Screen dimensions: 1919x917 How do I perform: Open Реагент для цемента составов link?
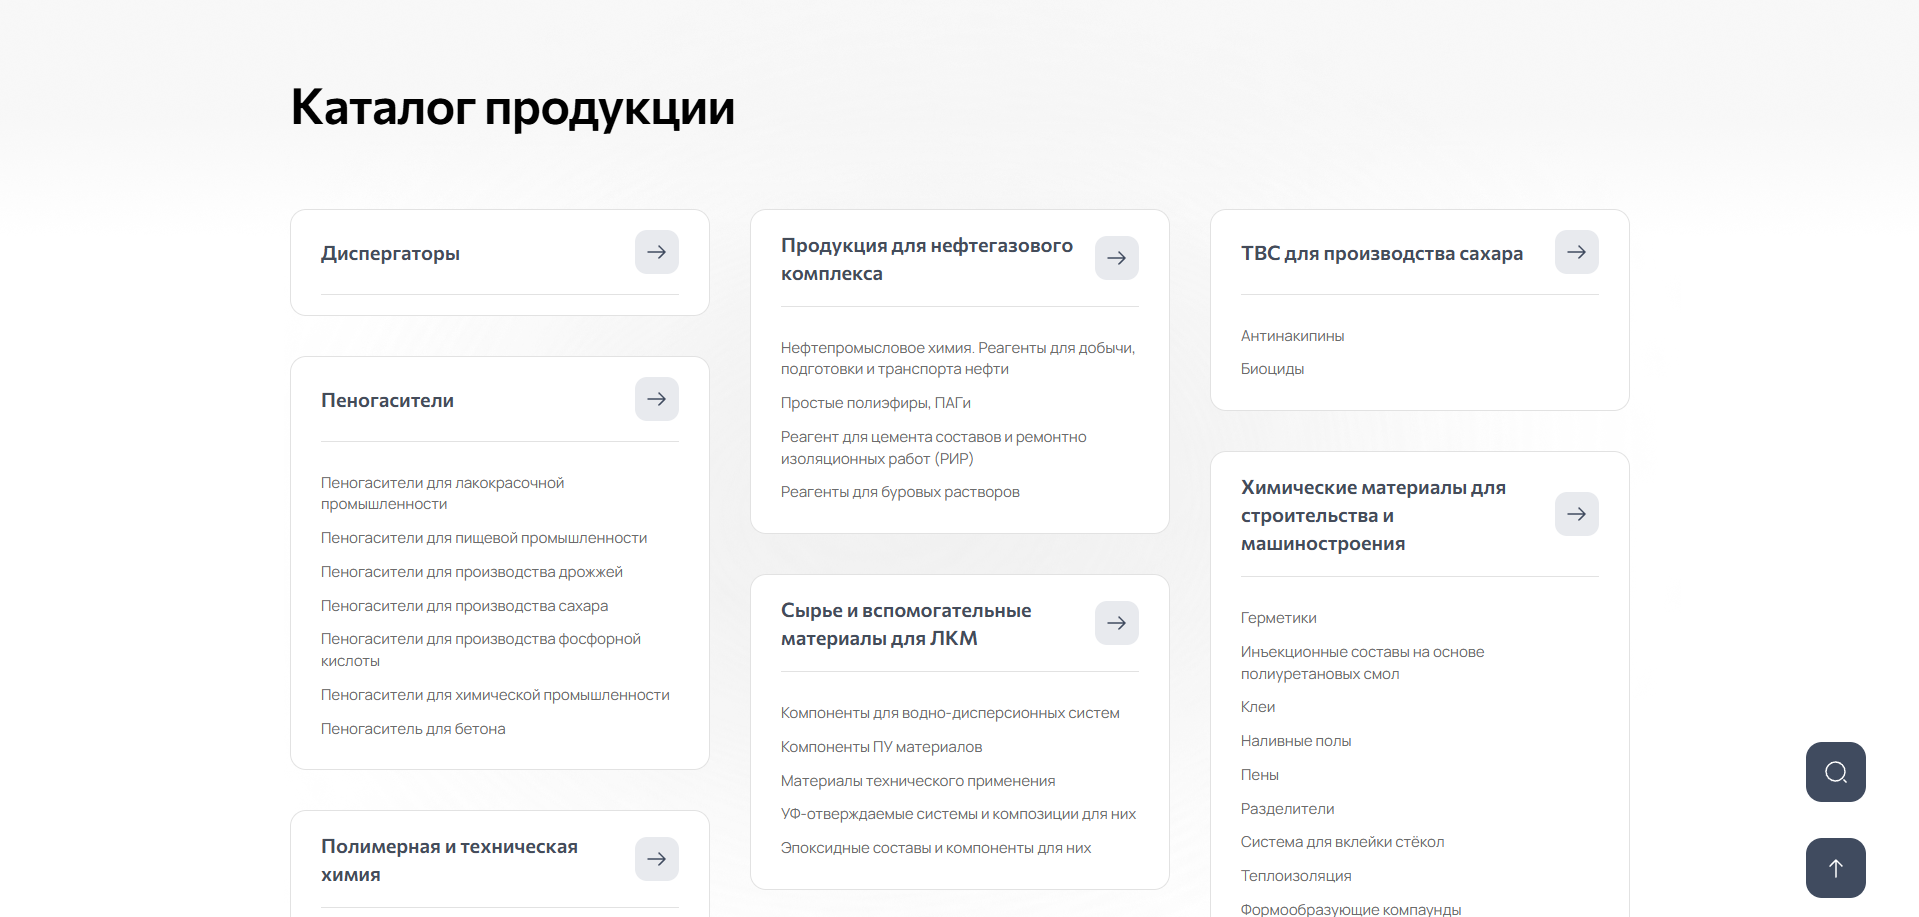tap(933, 448)
